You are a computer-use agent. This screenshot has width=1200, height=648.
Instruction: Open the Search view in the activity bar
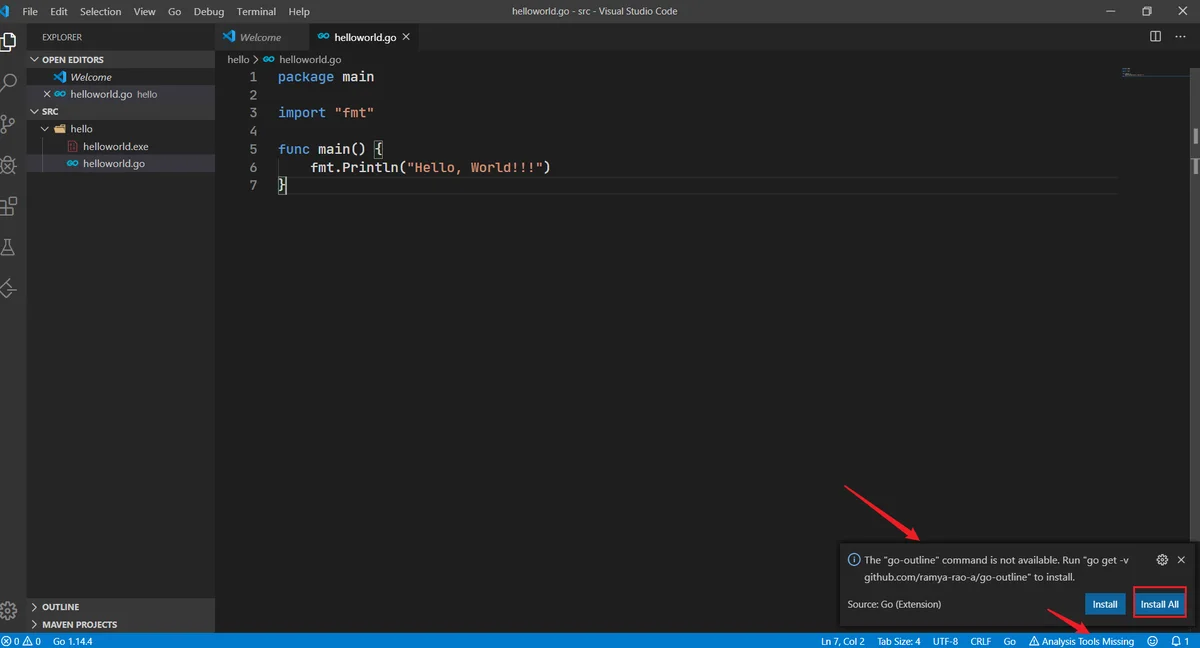click(9, 83)
